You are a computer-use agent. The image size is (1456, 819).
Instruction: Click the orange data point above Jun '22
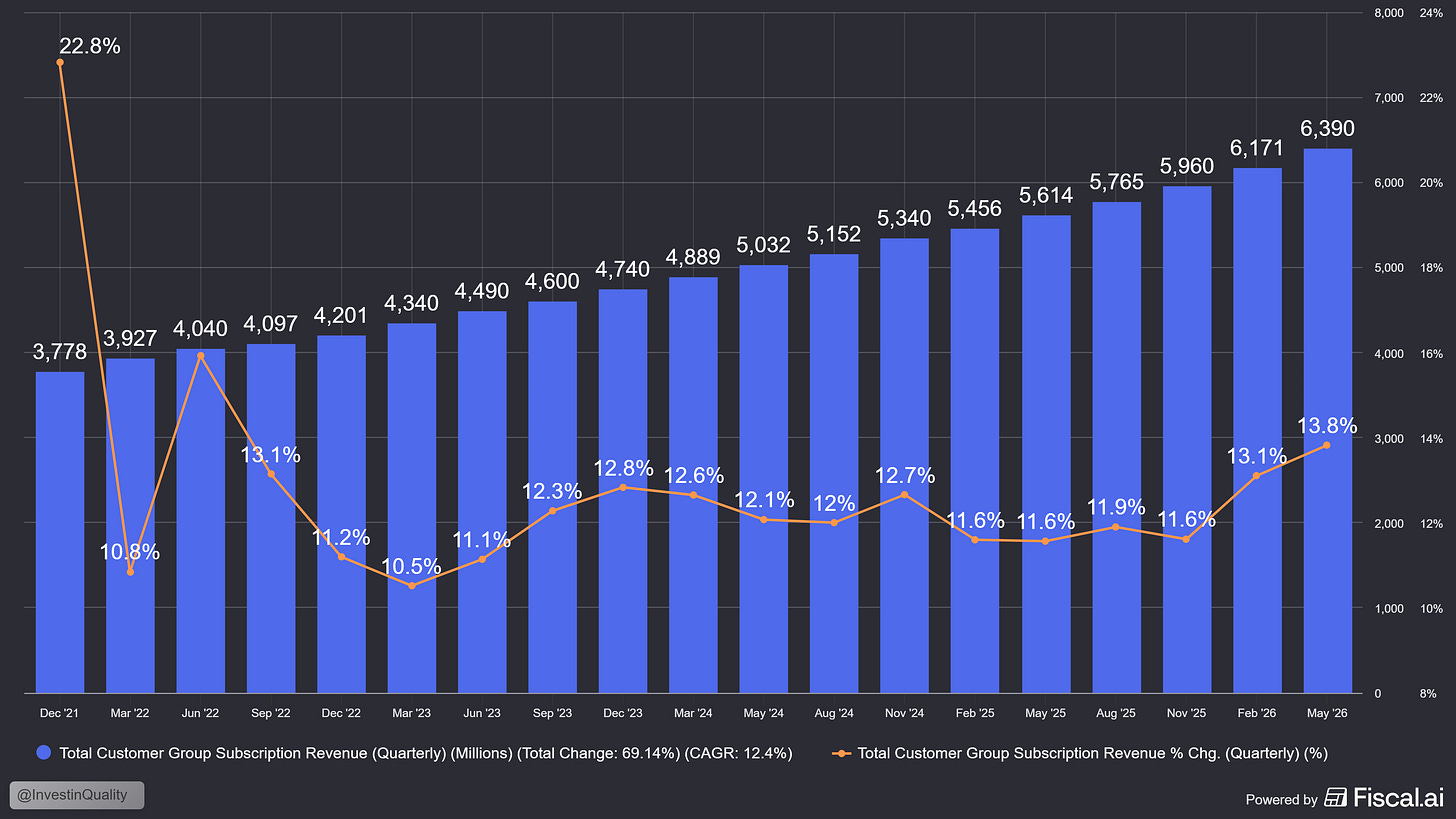(x=201, y=355)
